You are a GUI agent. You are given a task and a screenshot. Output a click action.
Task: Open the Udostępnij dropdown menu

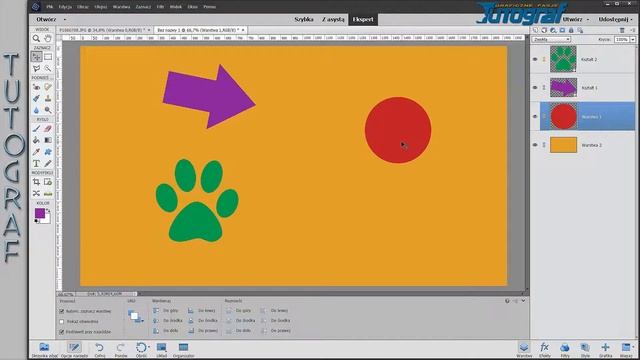coord(616,19)
